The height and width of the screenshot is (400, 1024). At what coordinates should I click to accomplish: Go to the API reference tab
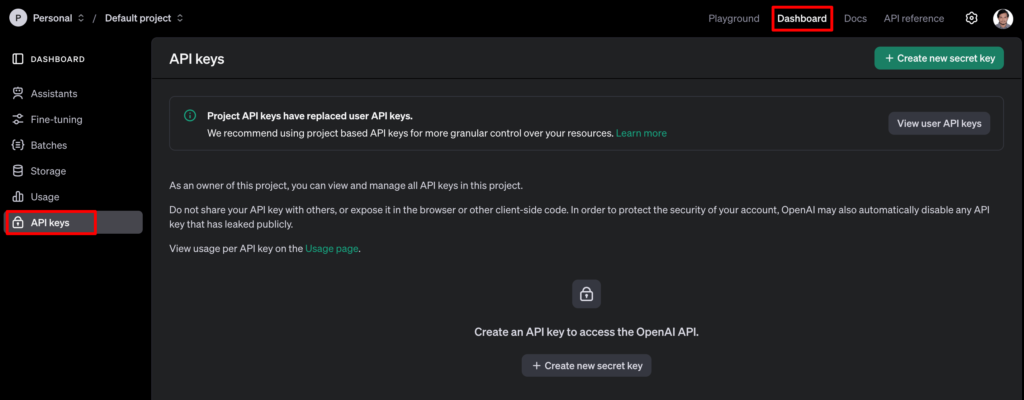tap(913, 18)
